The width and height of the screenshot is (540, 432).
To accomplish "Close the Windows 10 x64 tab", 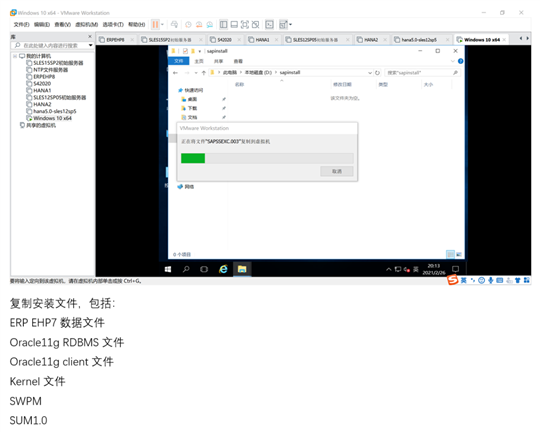I will click(x=504, y=40).
